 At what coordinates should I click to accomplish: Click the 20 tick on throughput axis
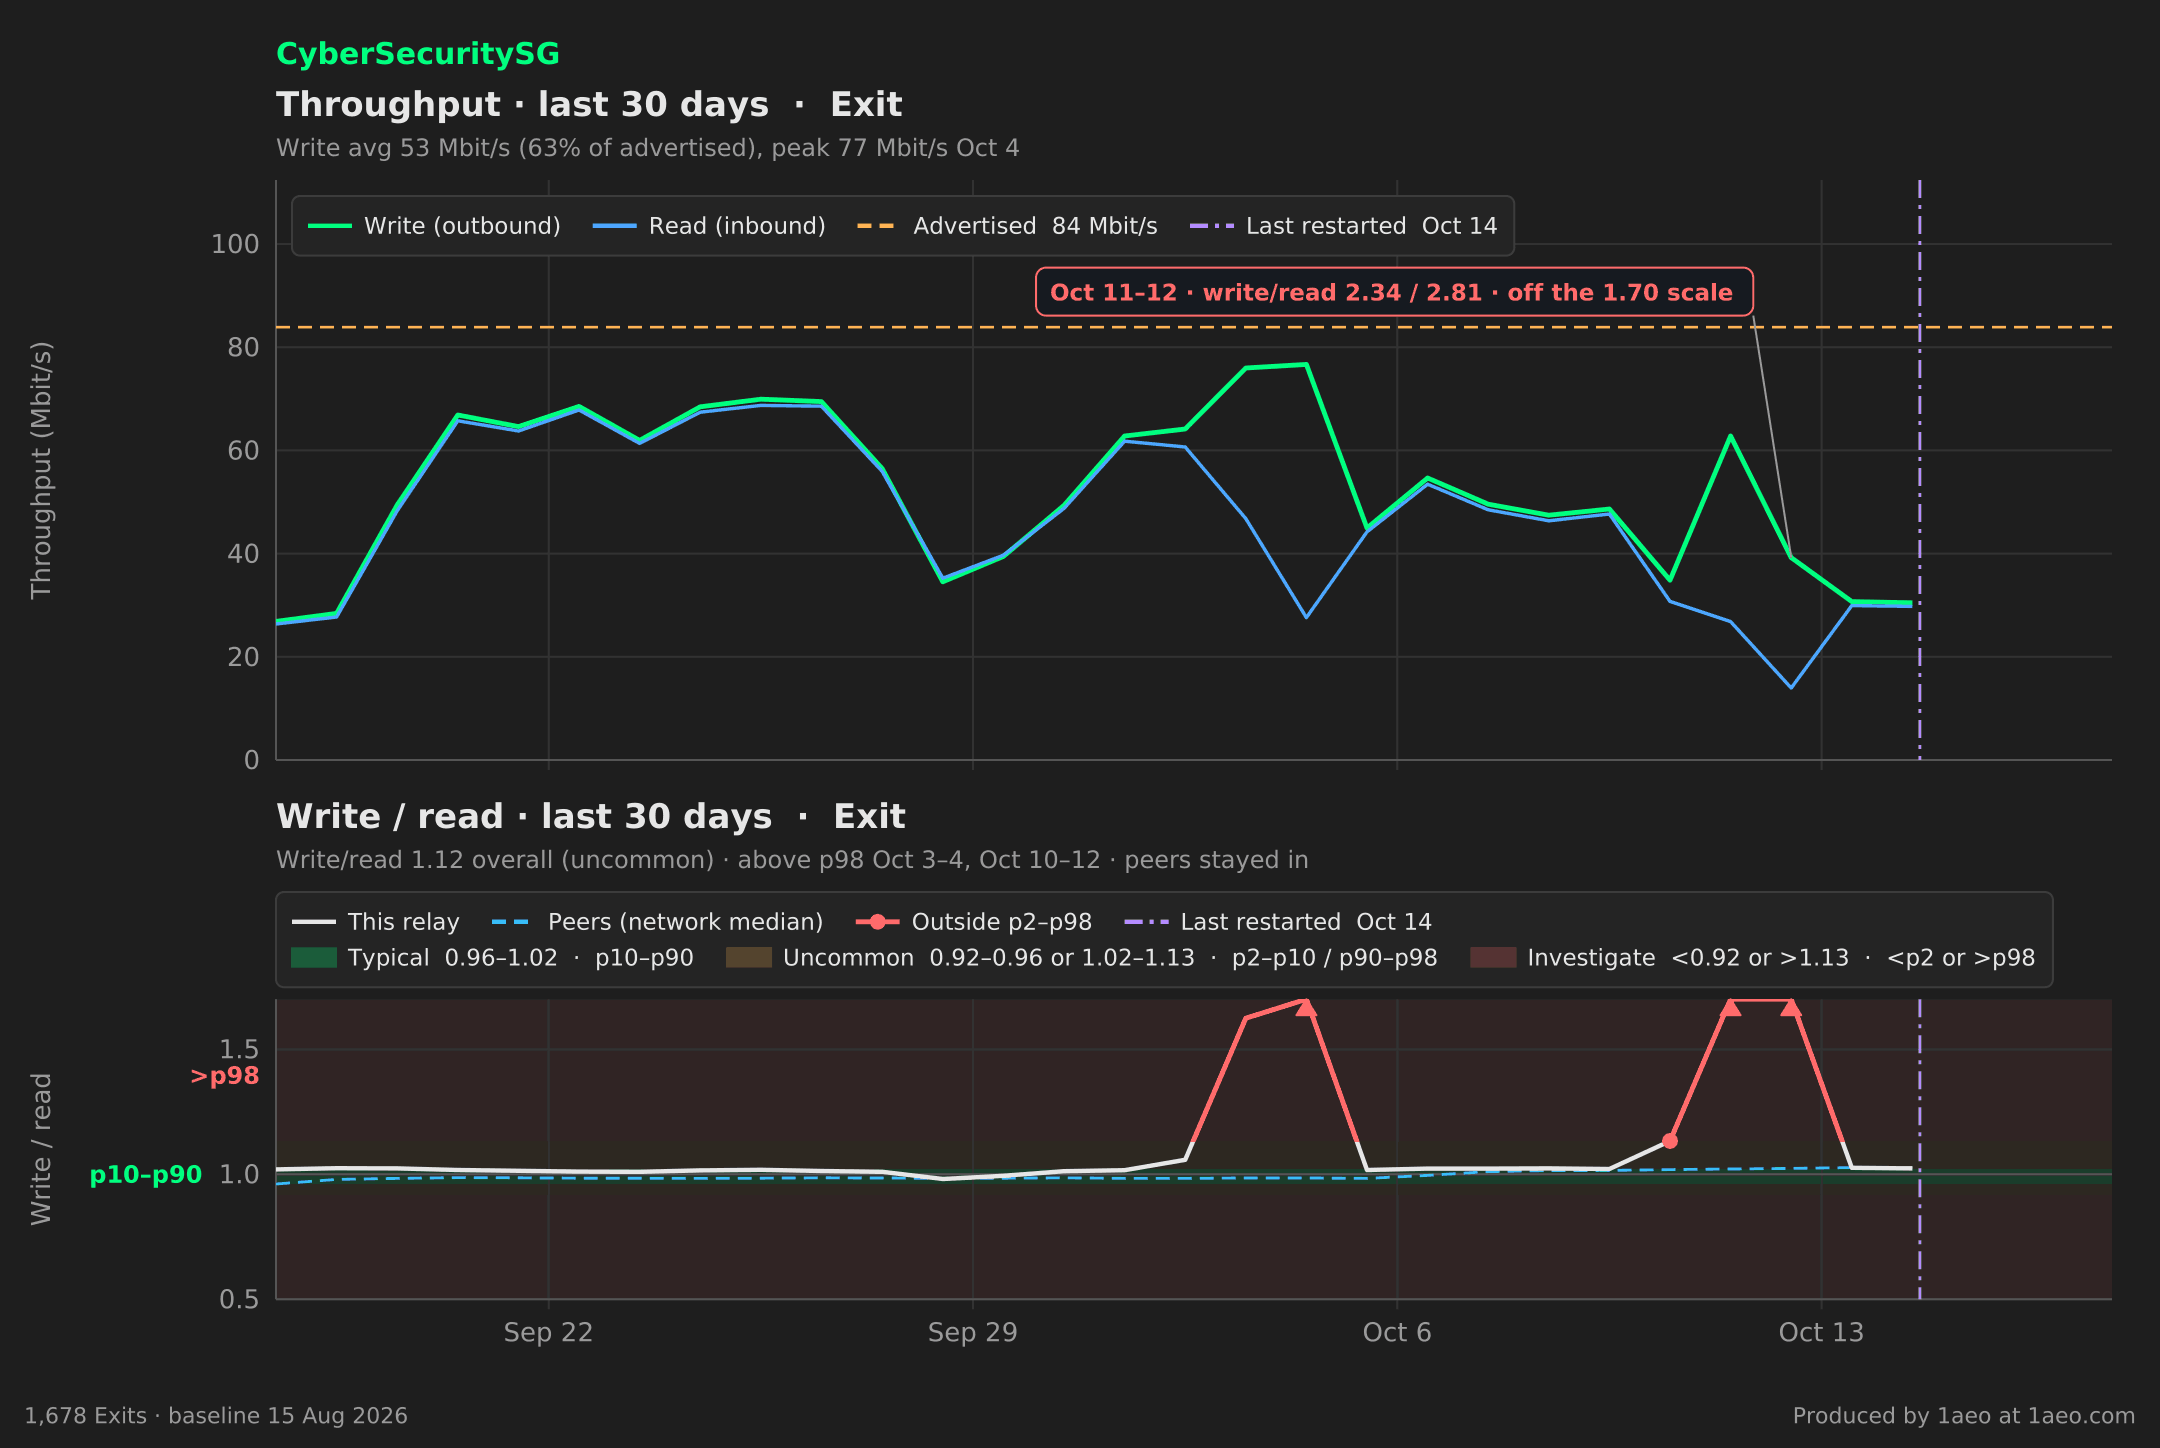point(243,657)
